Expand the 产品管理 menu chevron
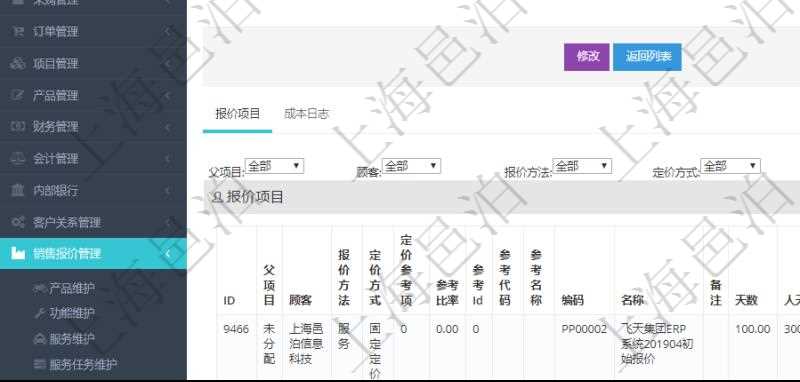The height and width of the screenshot is (382, 800). click(167, 95)
